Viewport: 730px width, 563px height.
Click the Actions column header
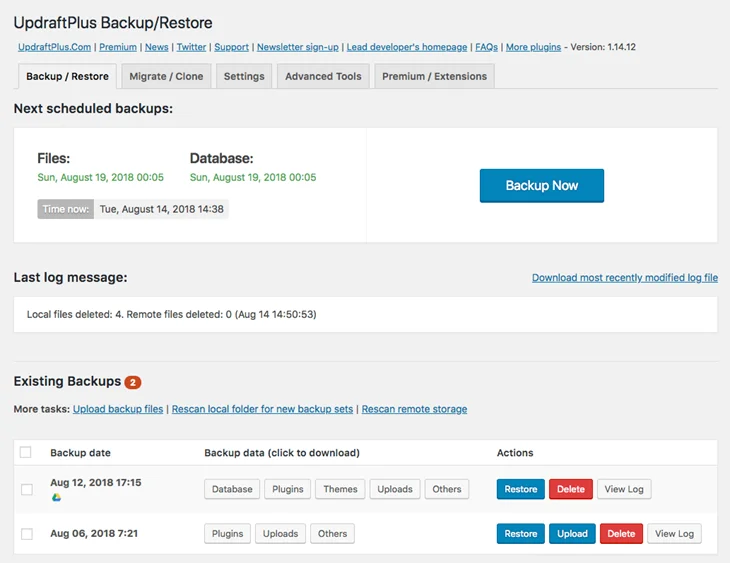coord(515,453)
